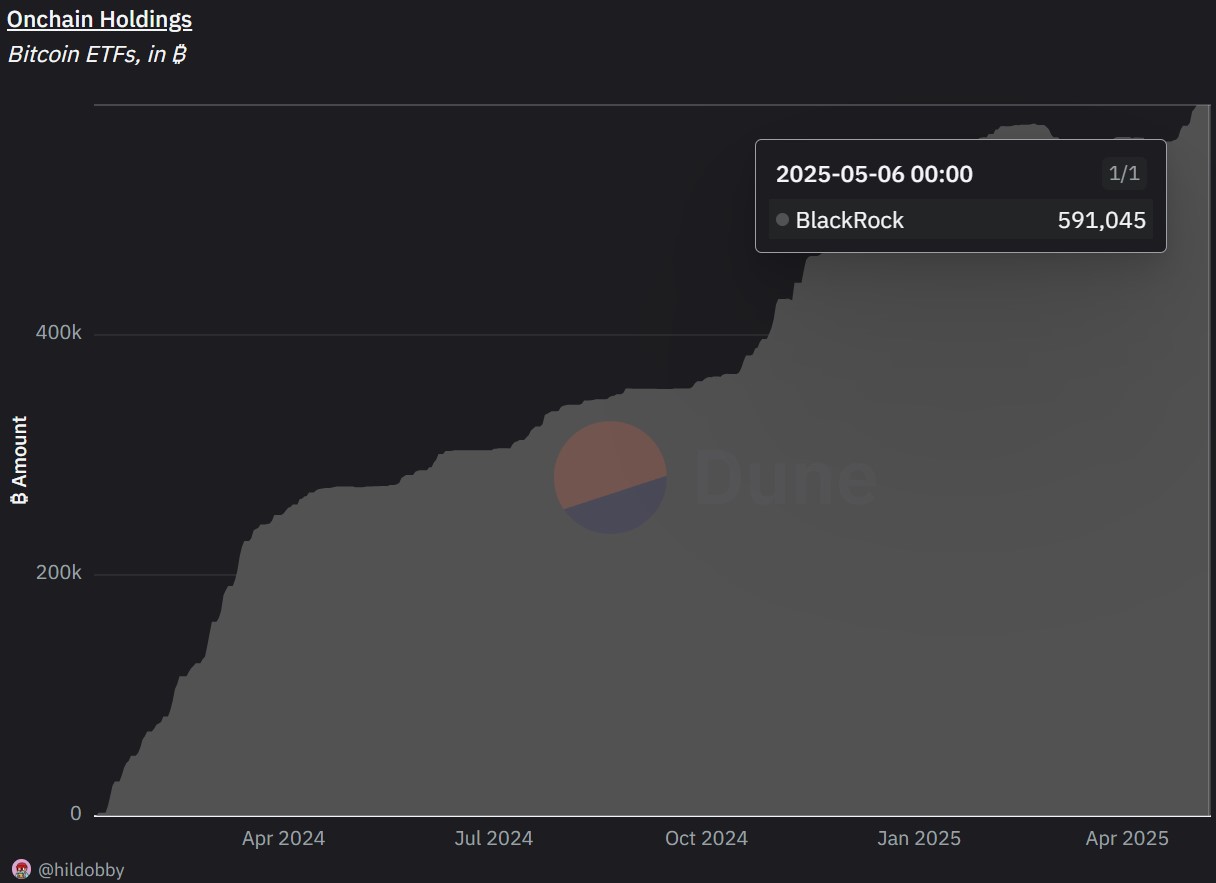Click the 1/1 page indicator in tooltip
Image resolution: width=1216 pixels, height=883 pixels.
point(1123,174)
